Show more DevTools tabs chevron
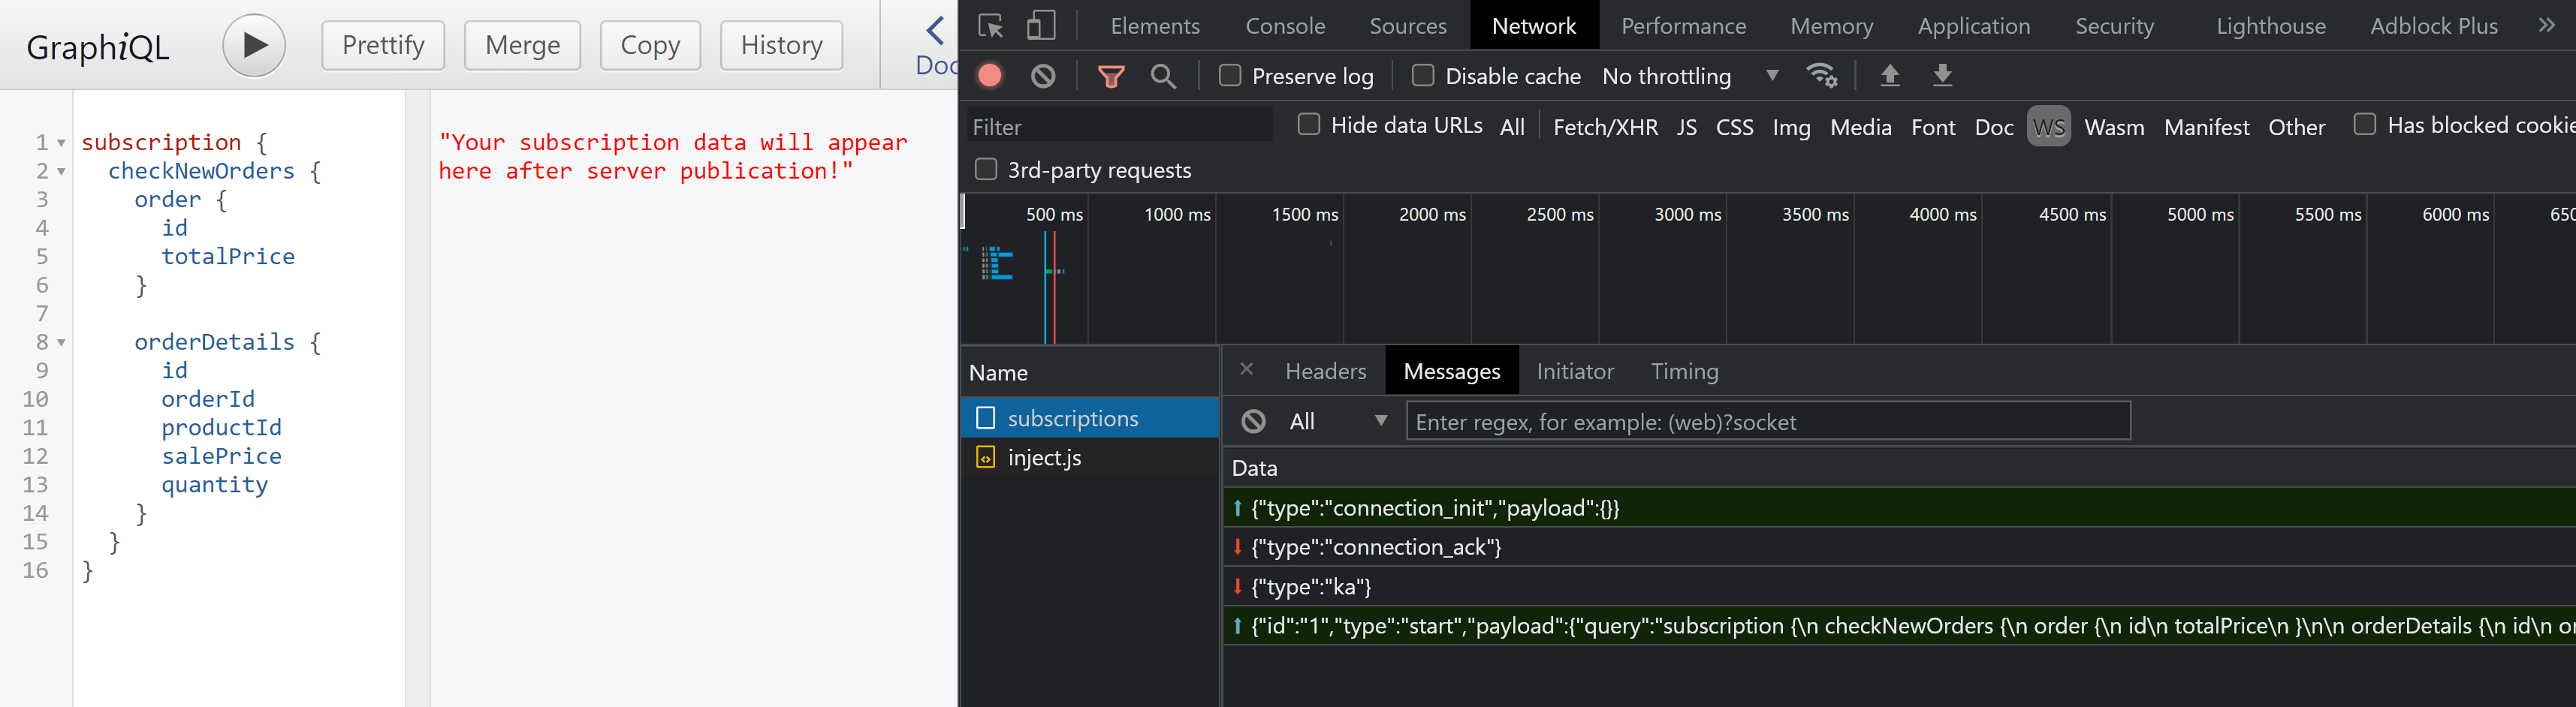The width and height of the screenshot is (2576, 707). 2546,26
